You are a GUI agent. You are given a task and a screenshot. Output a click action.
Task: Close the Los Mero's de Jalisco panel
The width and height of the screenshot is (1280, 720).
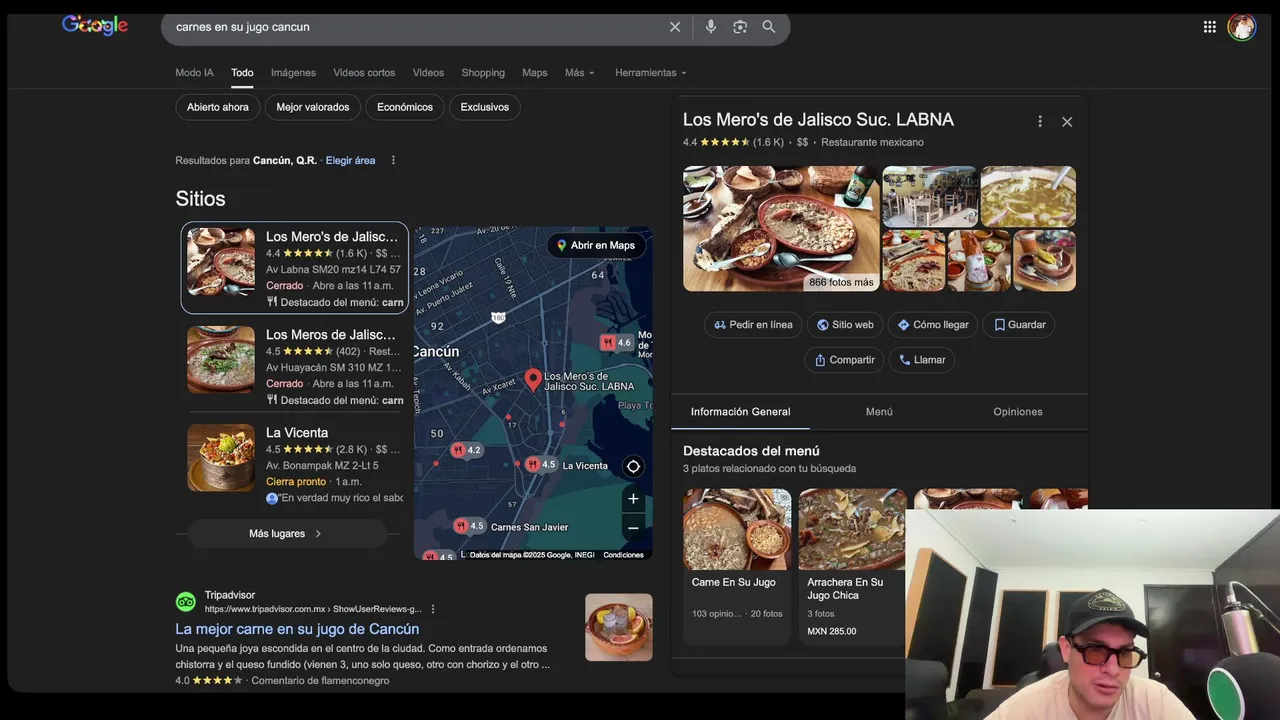pos(1067,121)
